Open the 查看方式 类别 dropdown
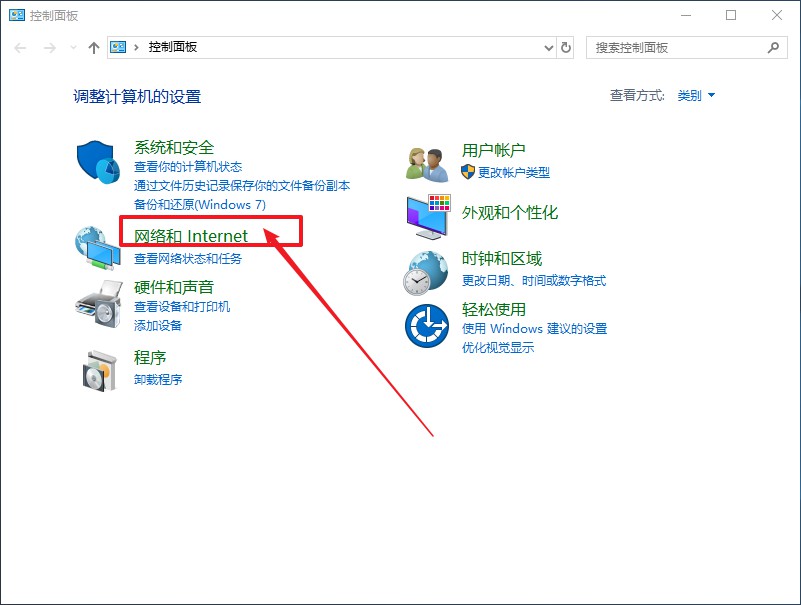The image size is (801, 605). point(695,95)
